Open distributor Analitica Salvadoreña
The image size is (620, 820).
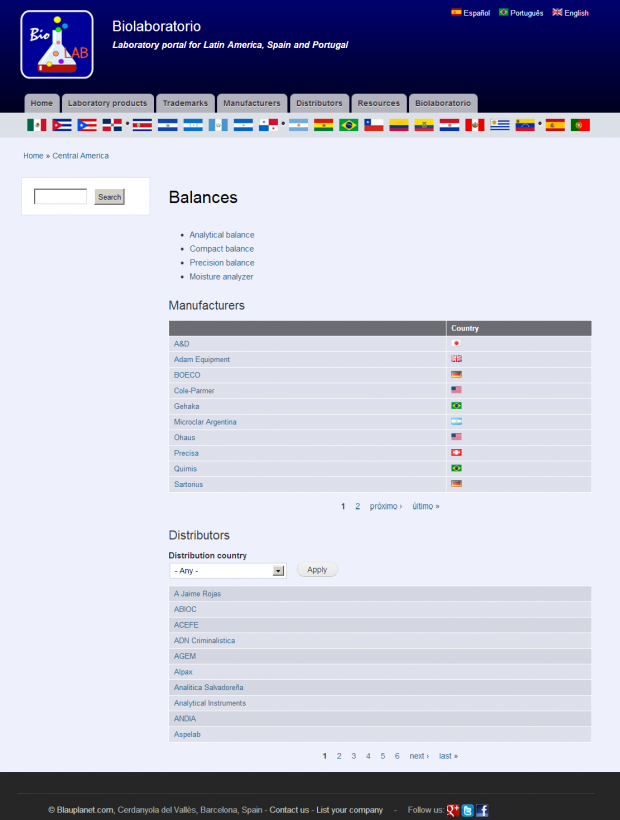(209, 688)
